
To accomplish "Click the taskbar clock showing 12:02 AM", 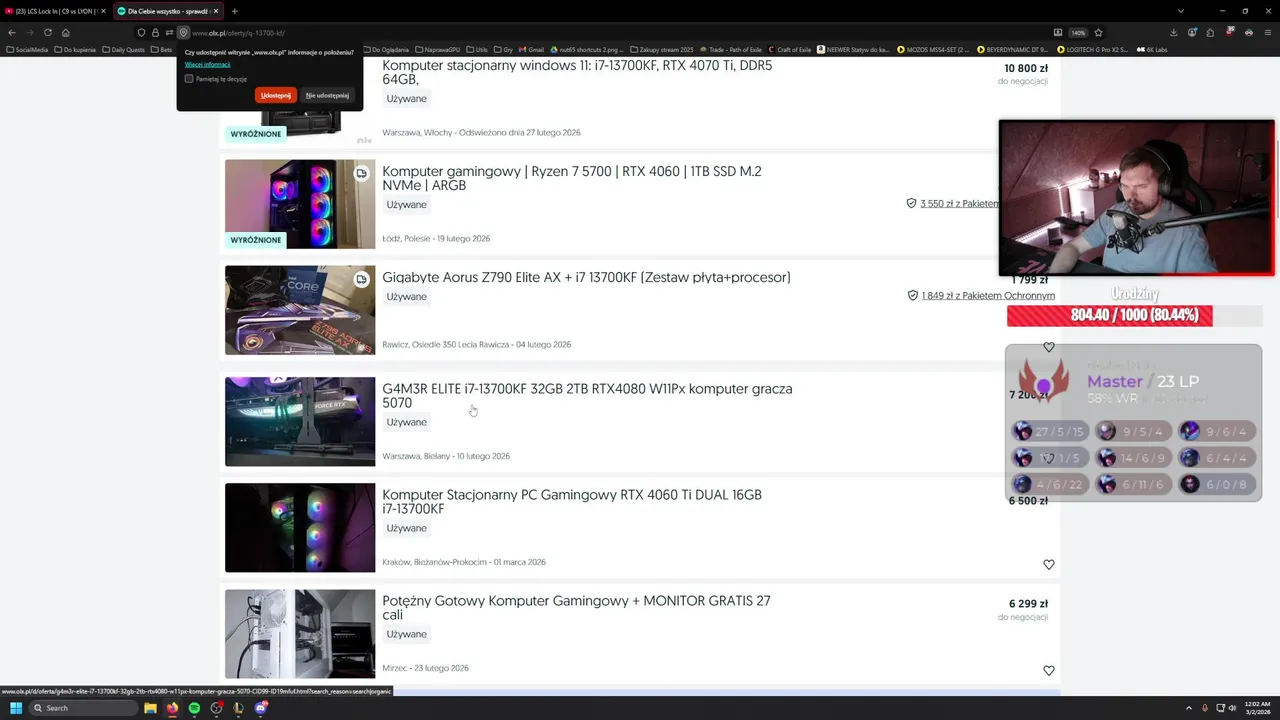I will coord(1257,708).
